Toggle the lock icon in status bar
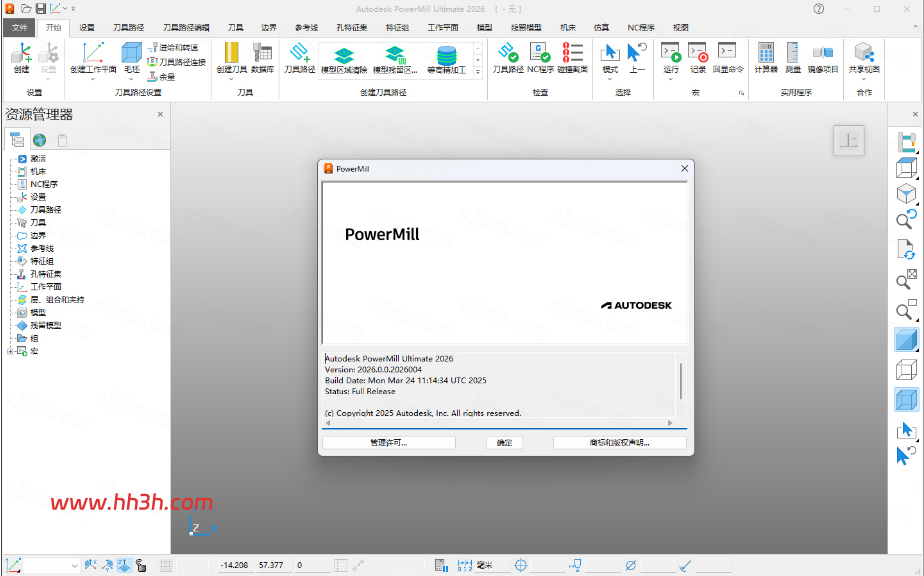The height and width of the screenshot is (576, 924). click(x=141, y=565)
